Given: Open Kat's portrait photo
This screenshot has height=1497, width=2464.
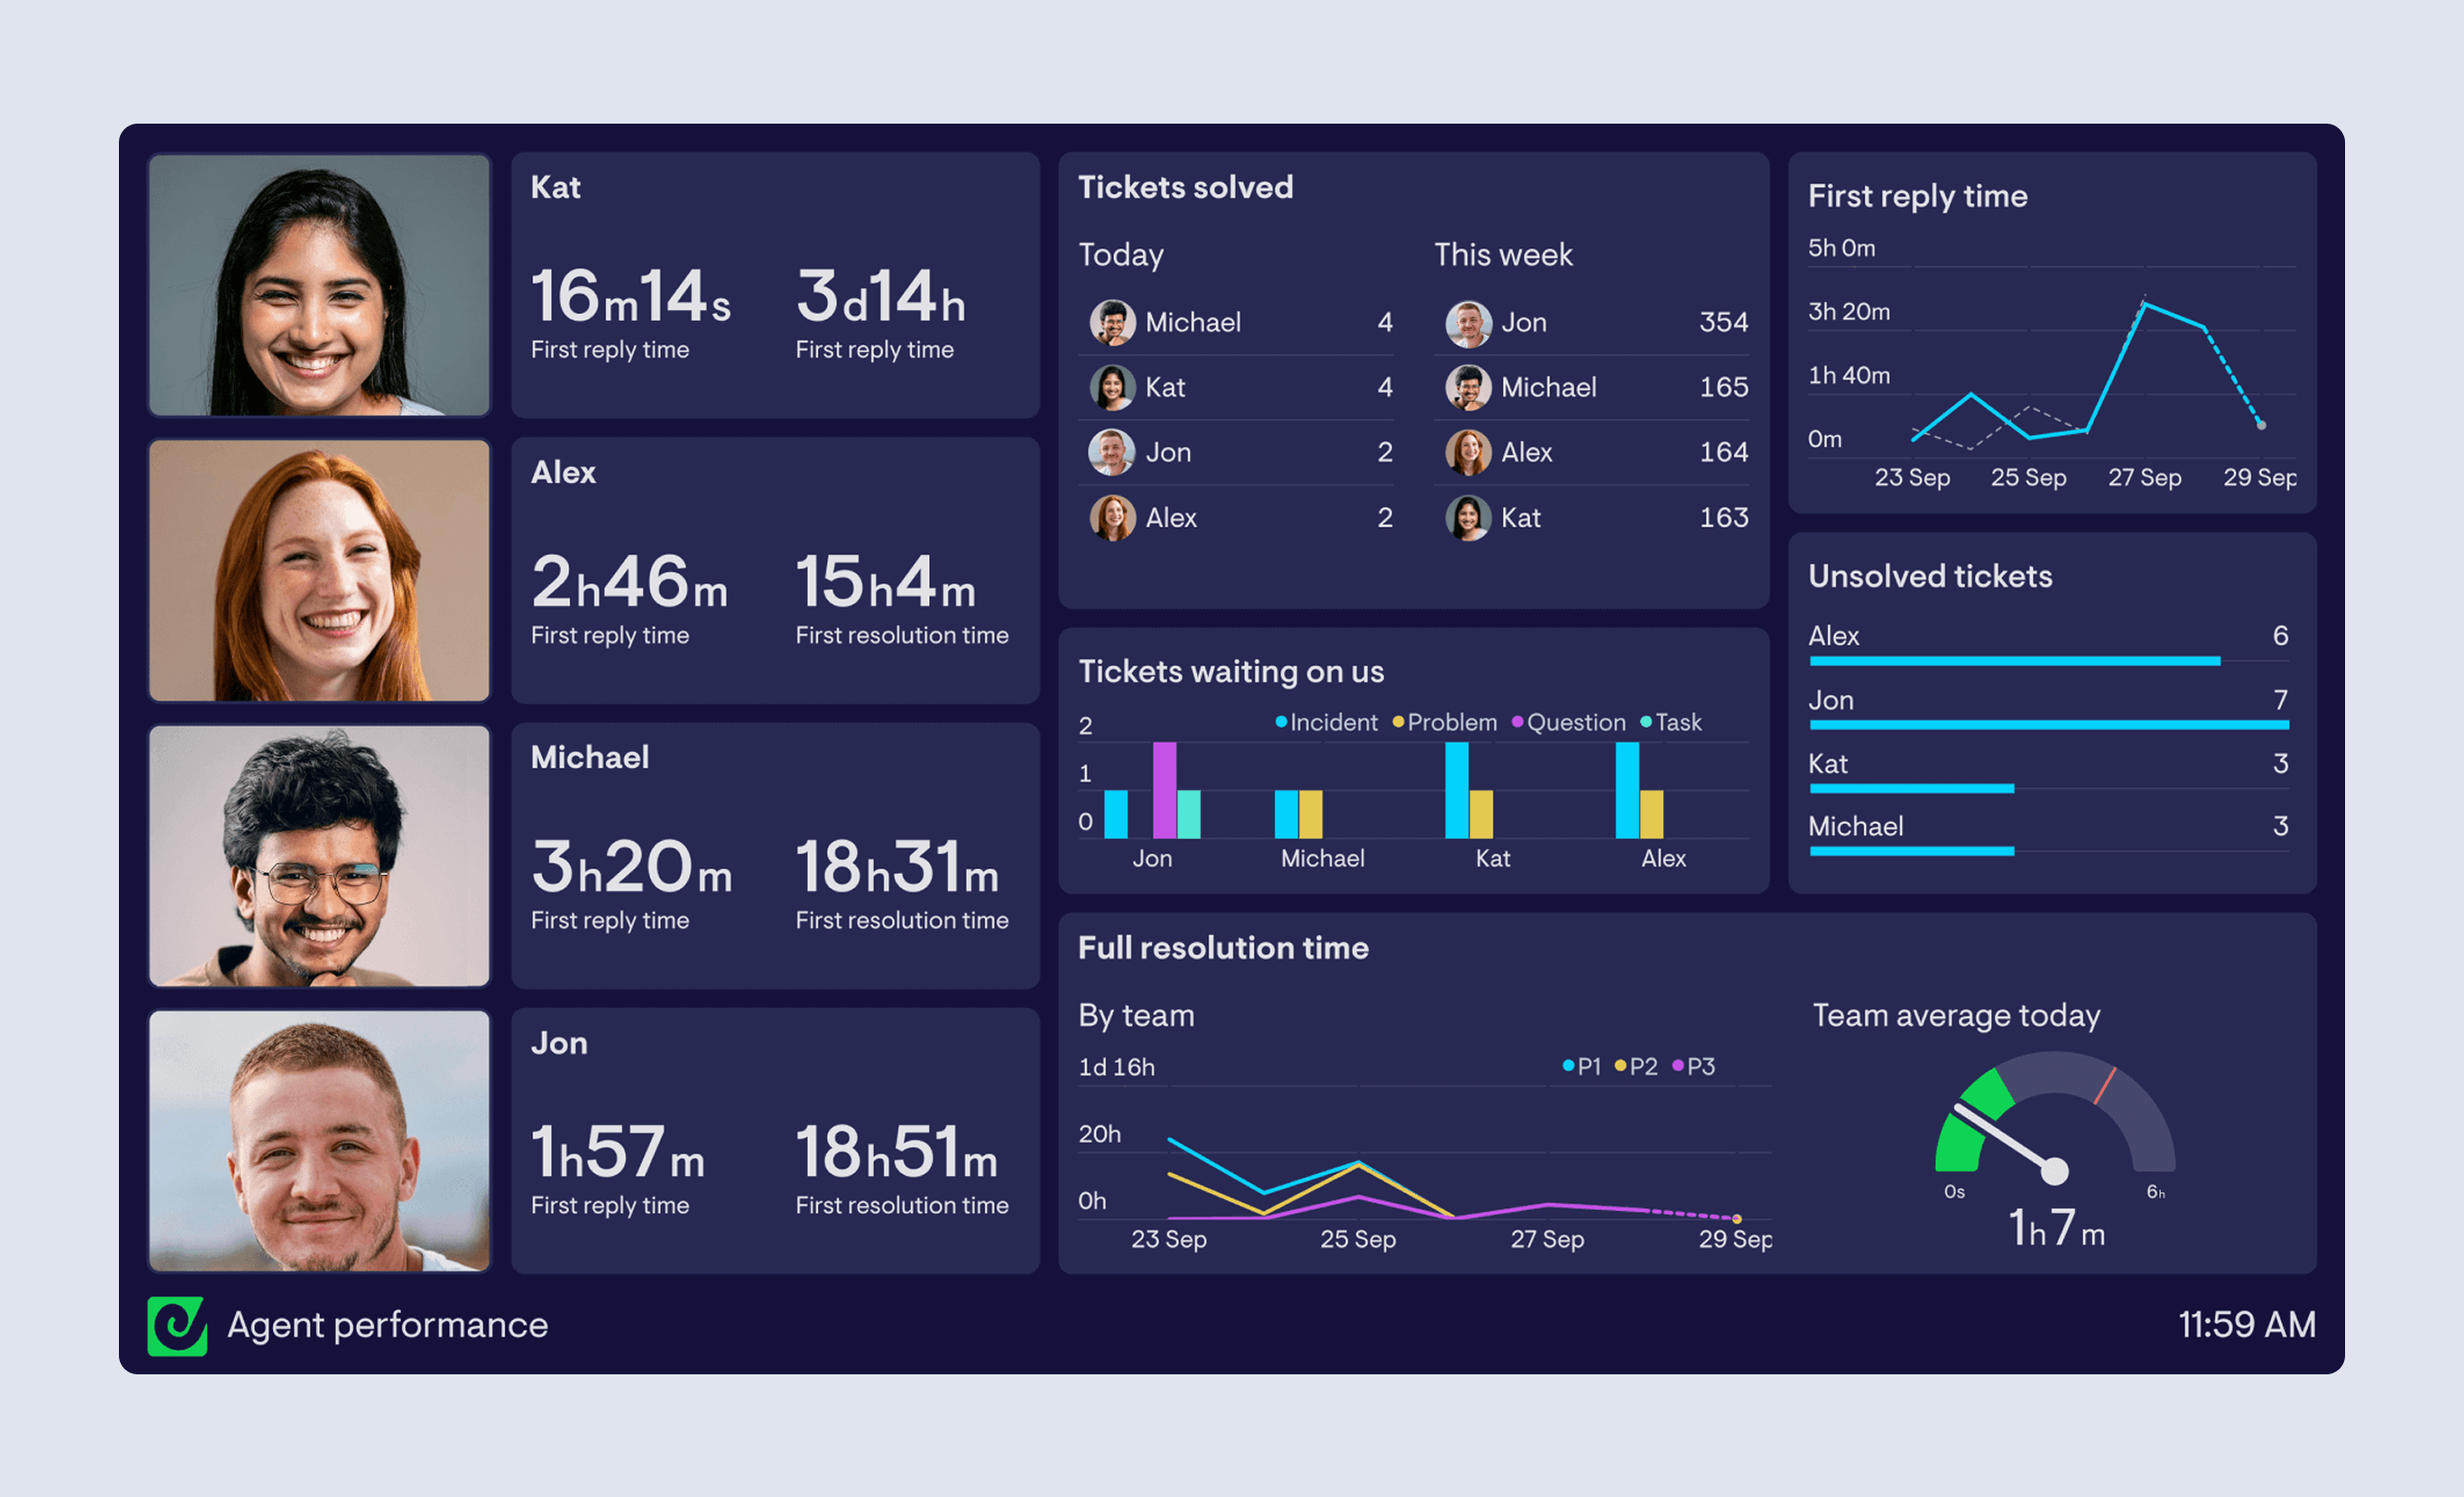Looking at the screenshot, I should point(319,285).
